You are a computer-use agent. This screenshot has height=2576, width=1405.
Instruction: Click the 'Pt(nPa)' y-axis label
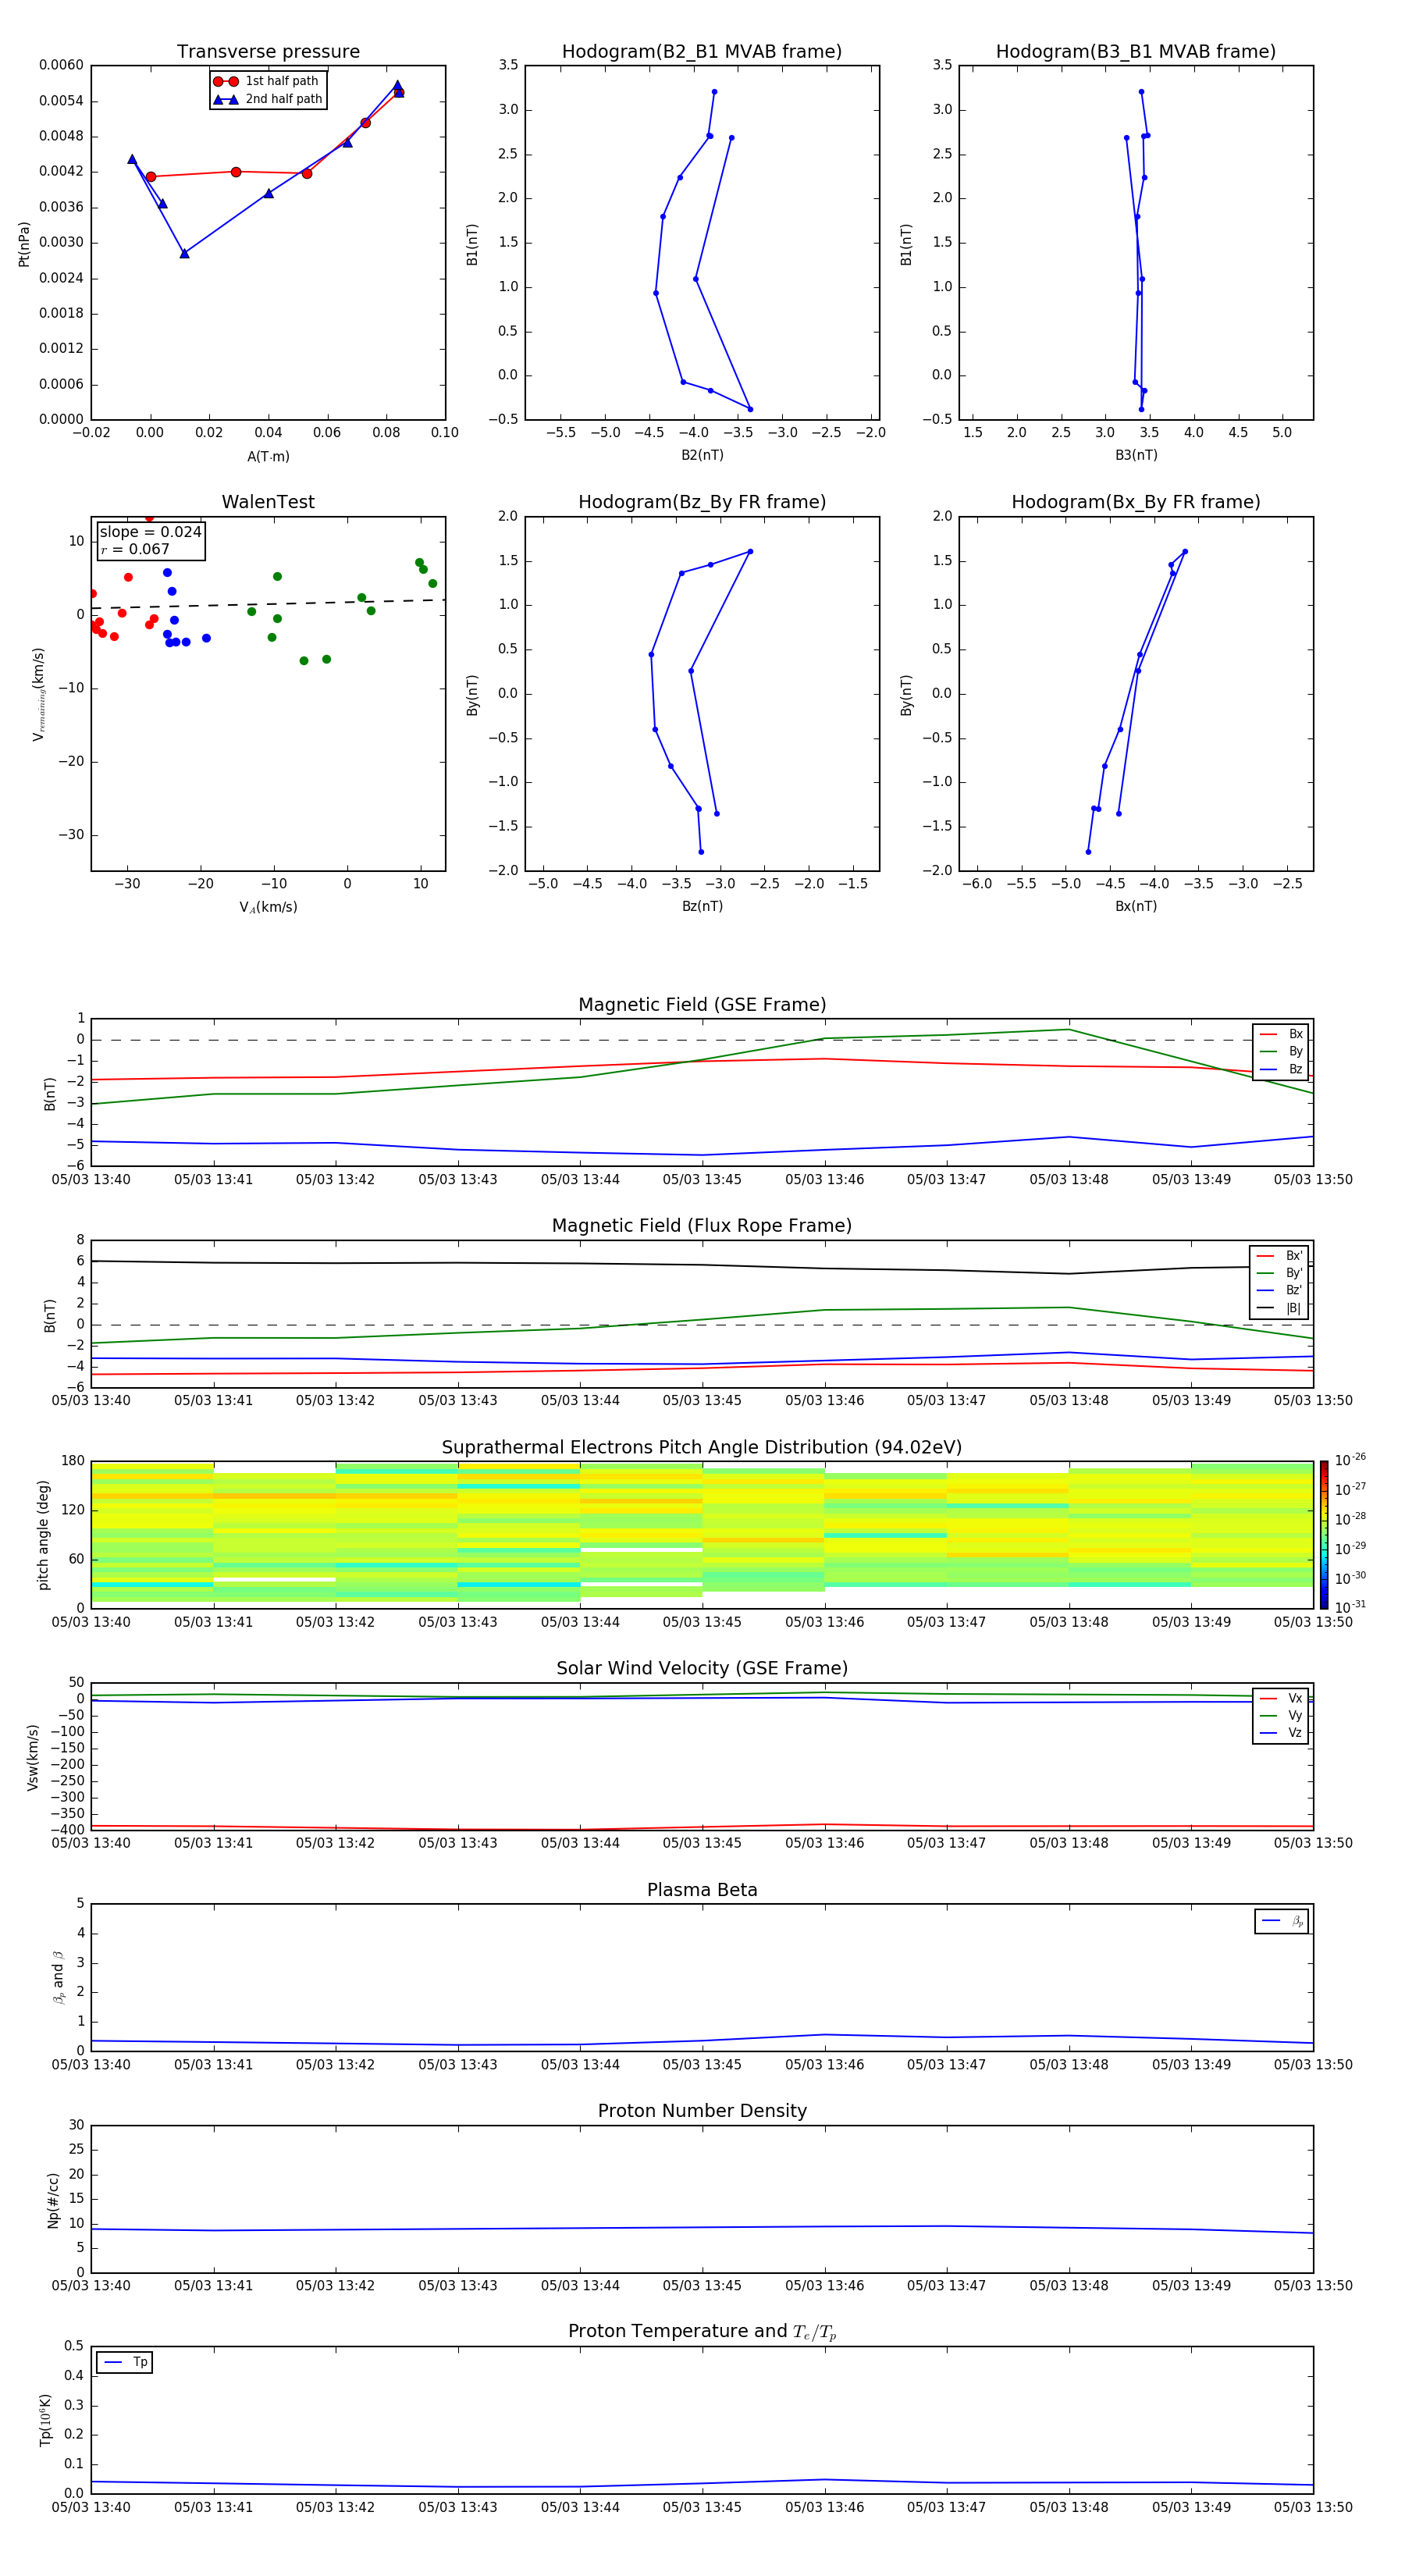tap(24, 244)
